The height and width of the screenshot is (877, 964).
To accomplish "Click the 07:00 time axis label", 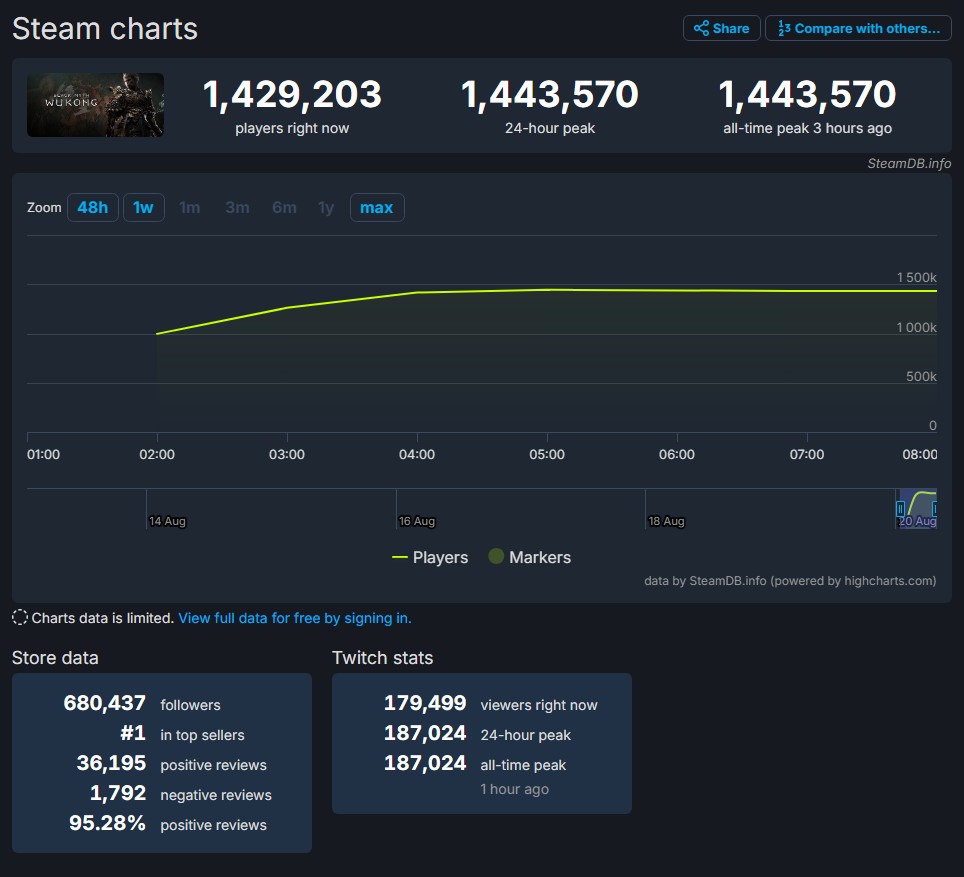I will [807, 454].
